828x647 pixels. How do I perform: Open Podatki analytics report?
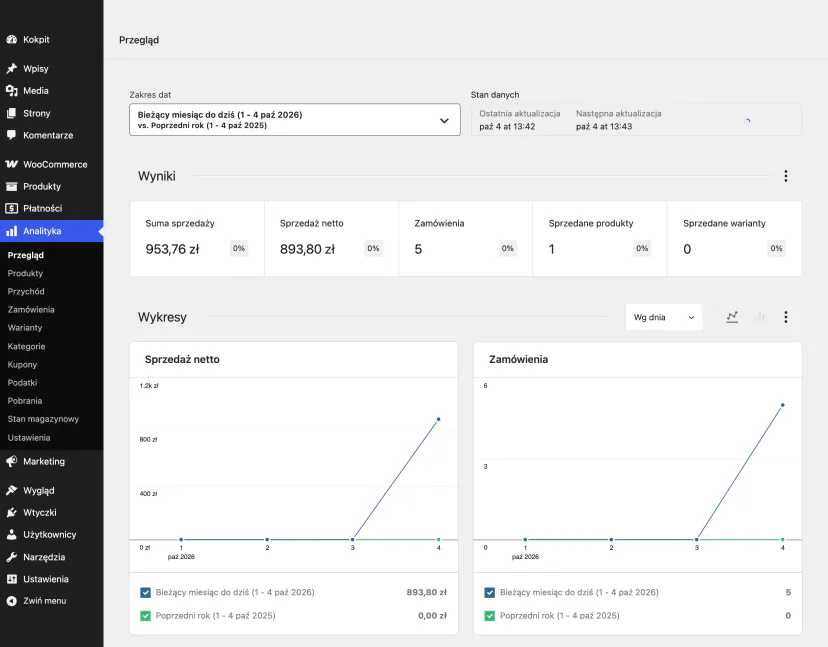click(x=22, y=383)
